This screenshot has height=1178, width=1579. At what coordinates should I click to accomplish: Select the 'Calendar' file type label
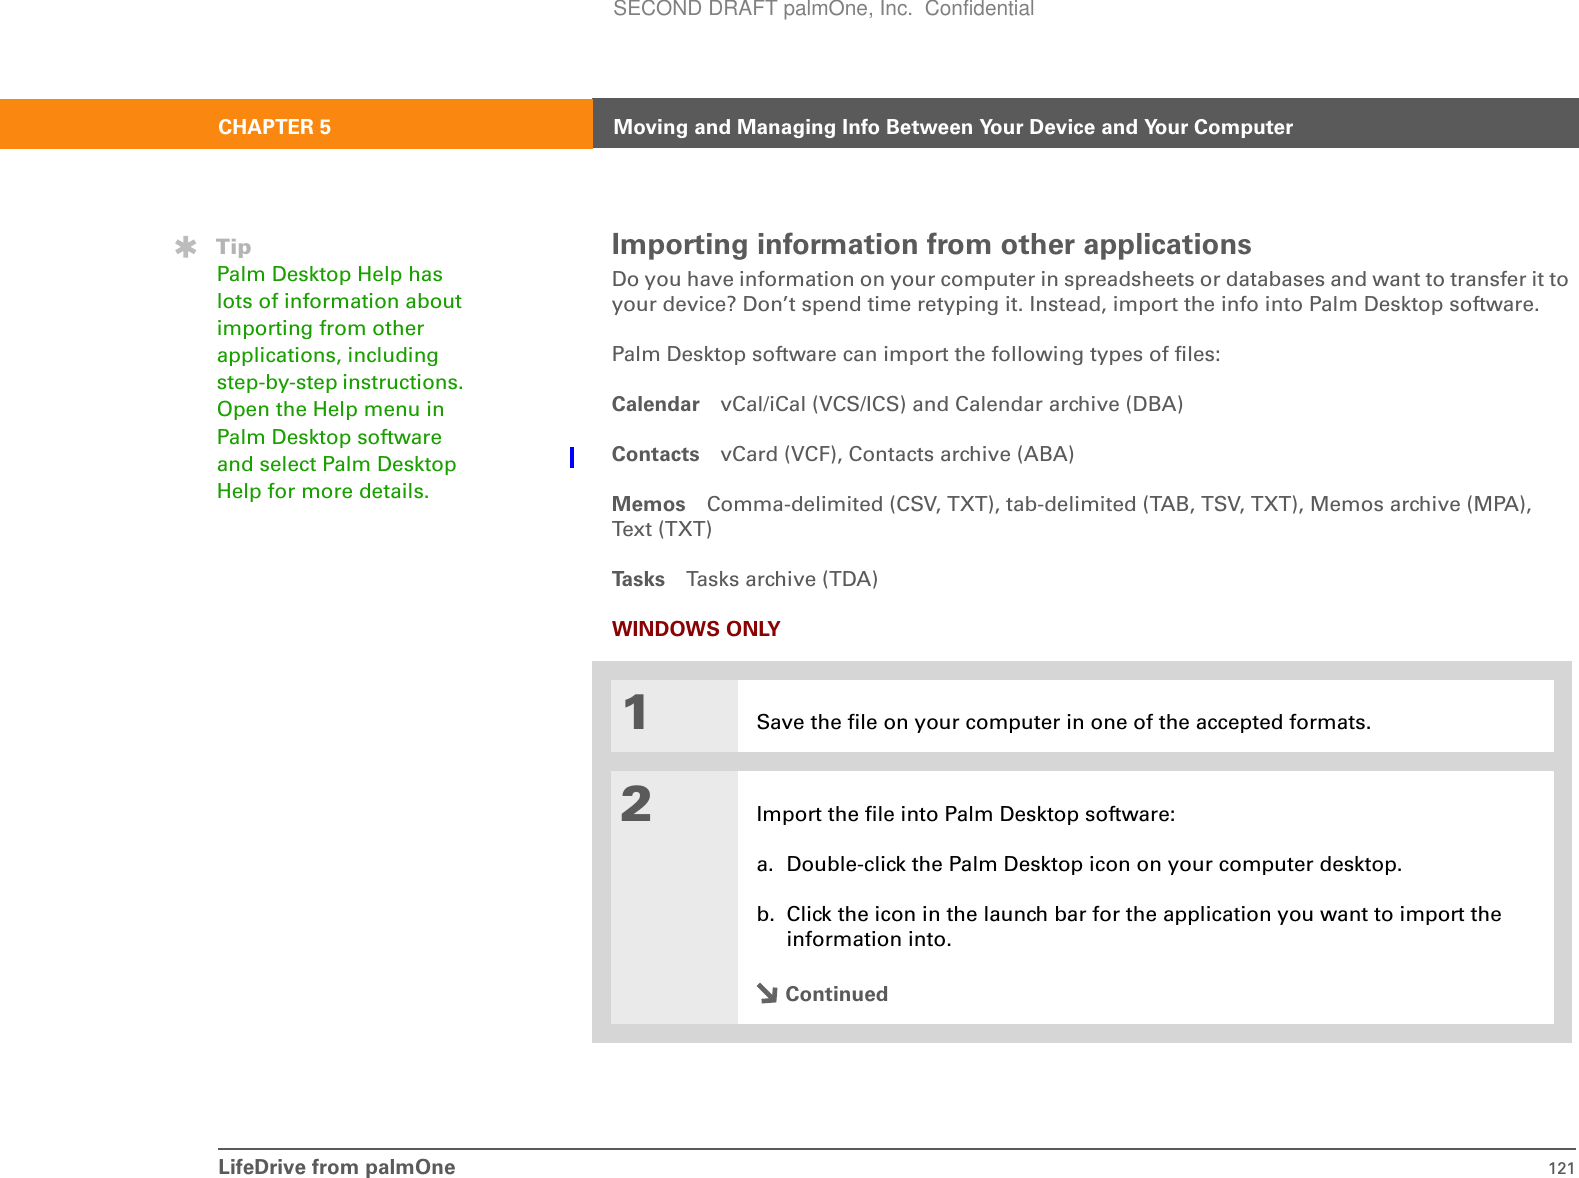(655, 404)
